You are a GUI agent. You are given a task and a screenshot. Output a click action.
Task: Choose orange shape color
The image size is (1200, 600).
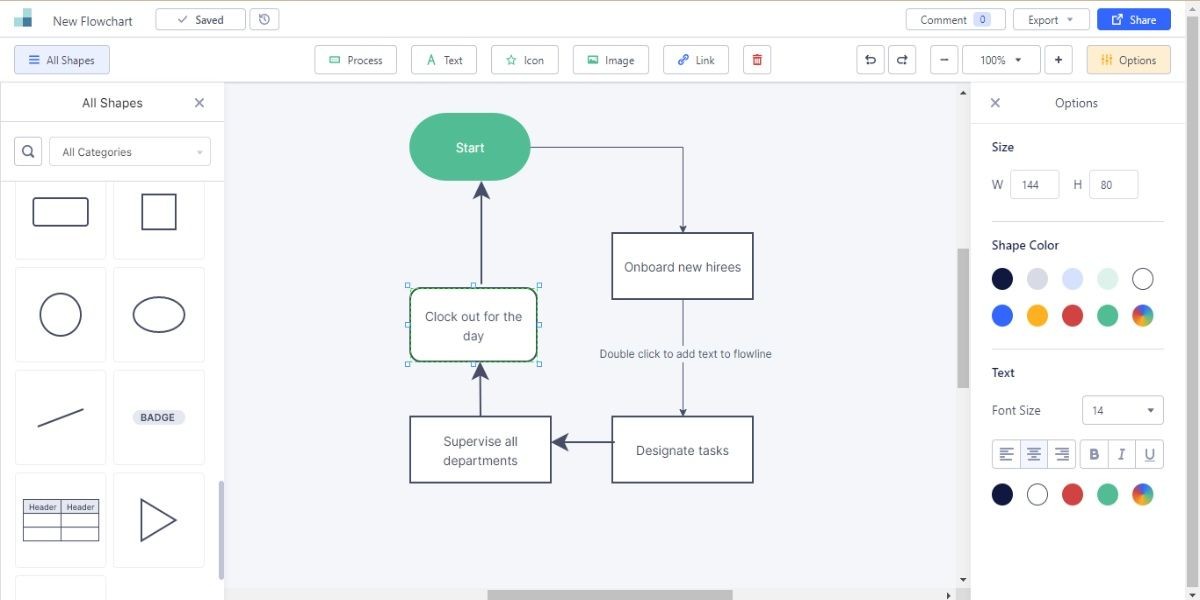coord(1037,316)
